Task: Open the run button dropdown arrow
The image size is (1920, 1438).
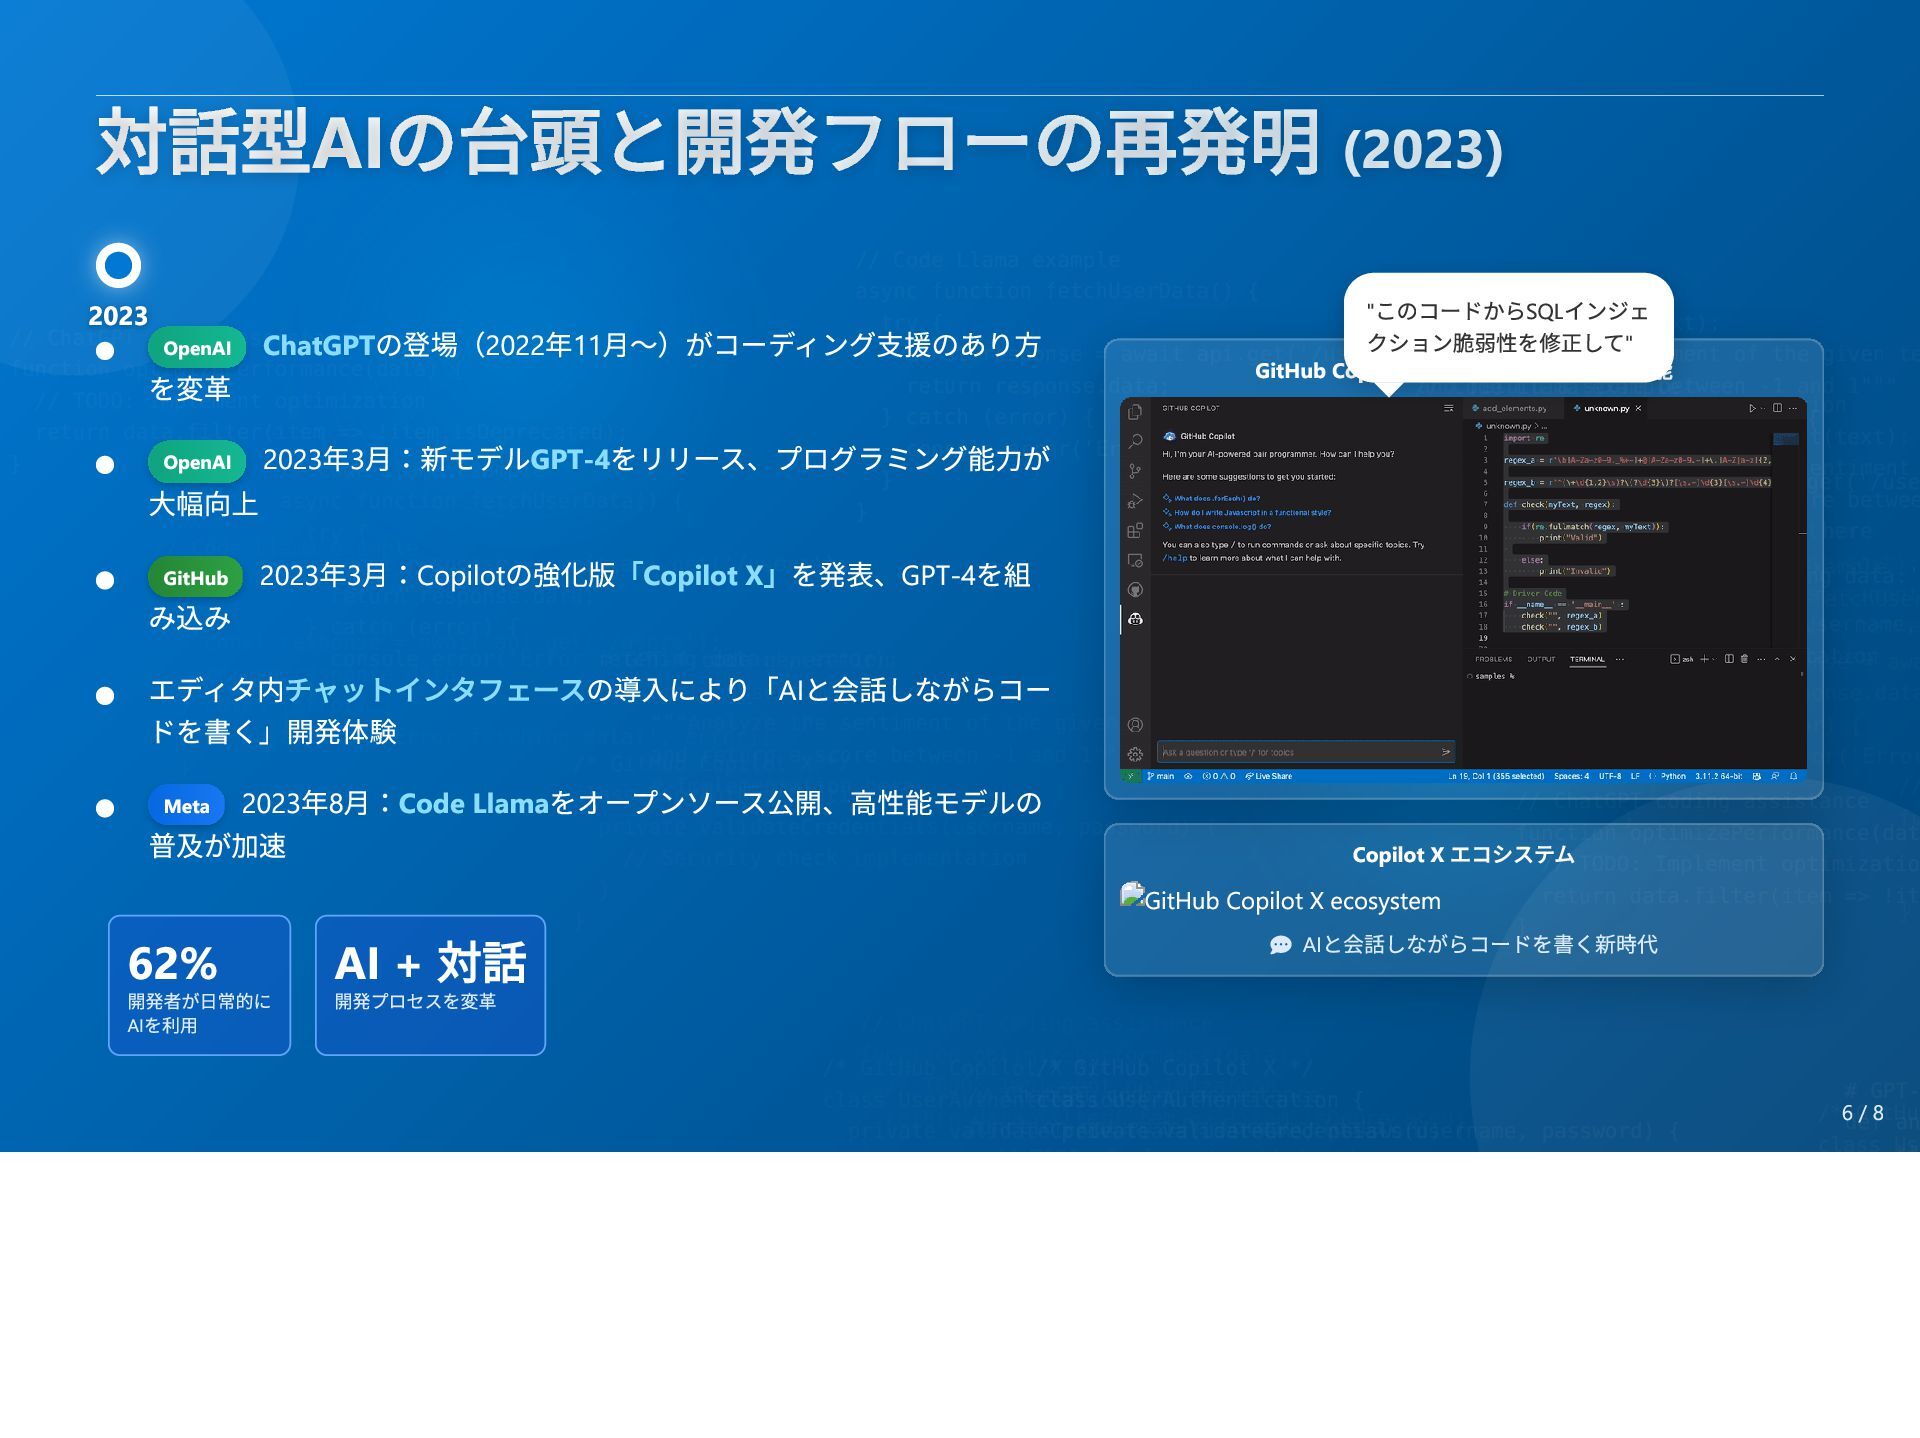Action: 1763,409
